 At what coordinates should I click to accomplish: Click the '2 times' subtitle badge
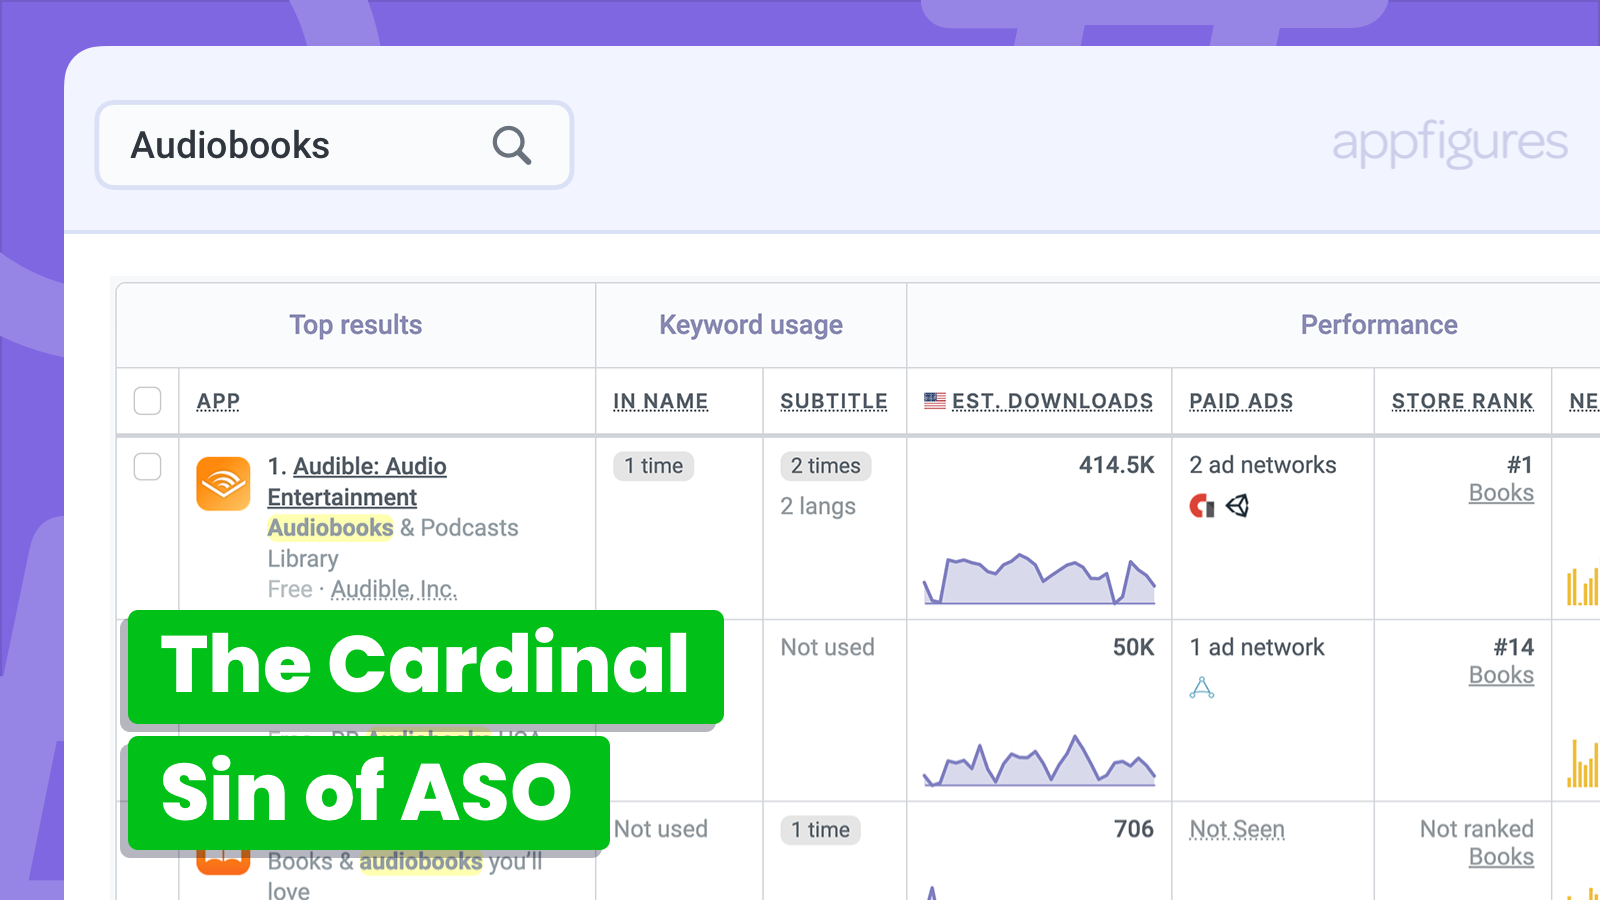click(826, 466)
